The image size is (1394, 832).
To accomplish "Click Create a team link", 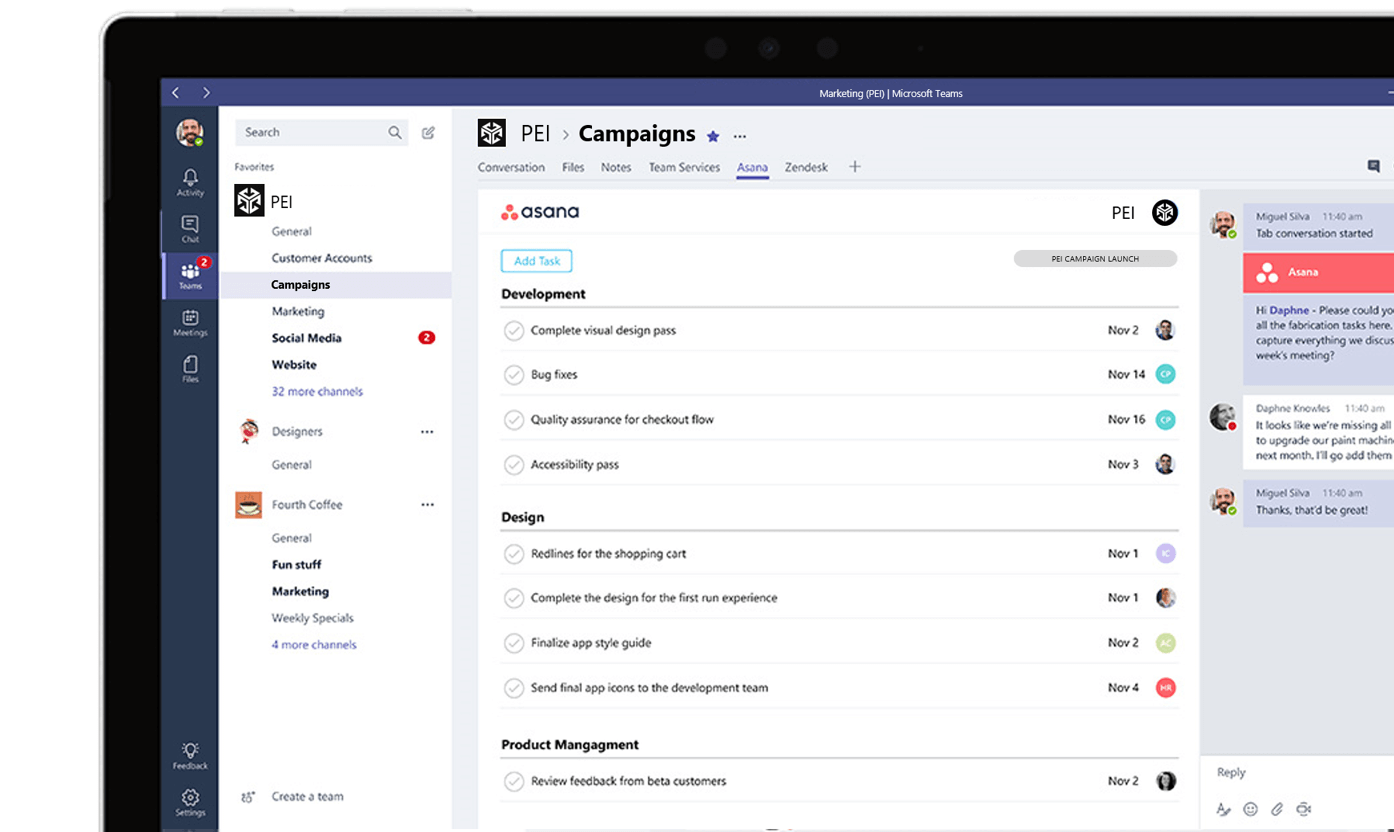I will [307, 797].
